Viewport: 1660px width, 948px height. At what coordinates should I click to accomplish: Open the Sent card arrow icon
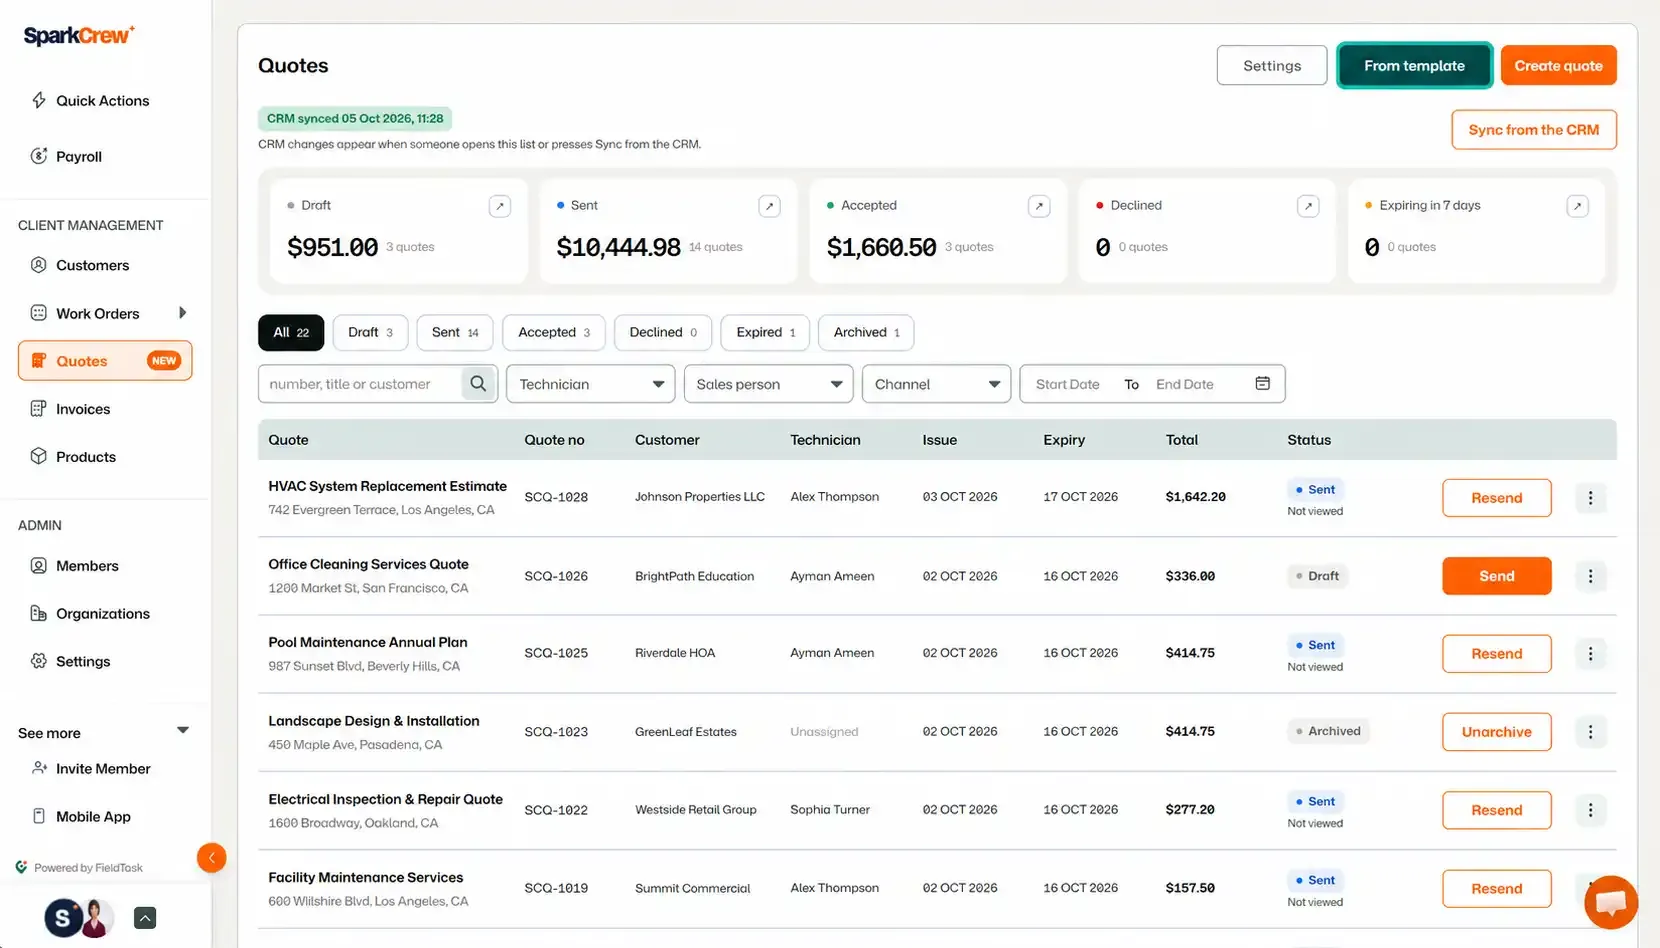pos(769,206)
